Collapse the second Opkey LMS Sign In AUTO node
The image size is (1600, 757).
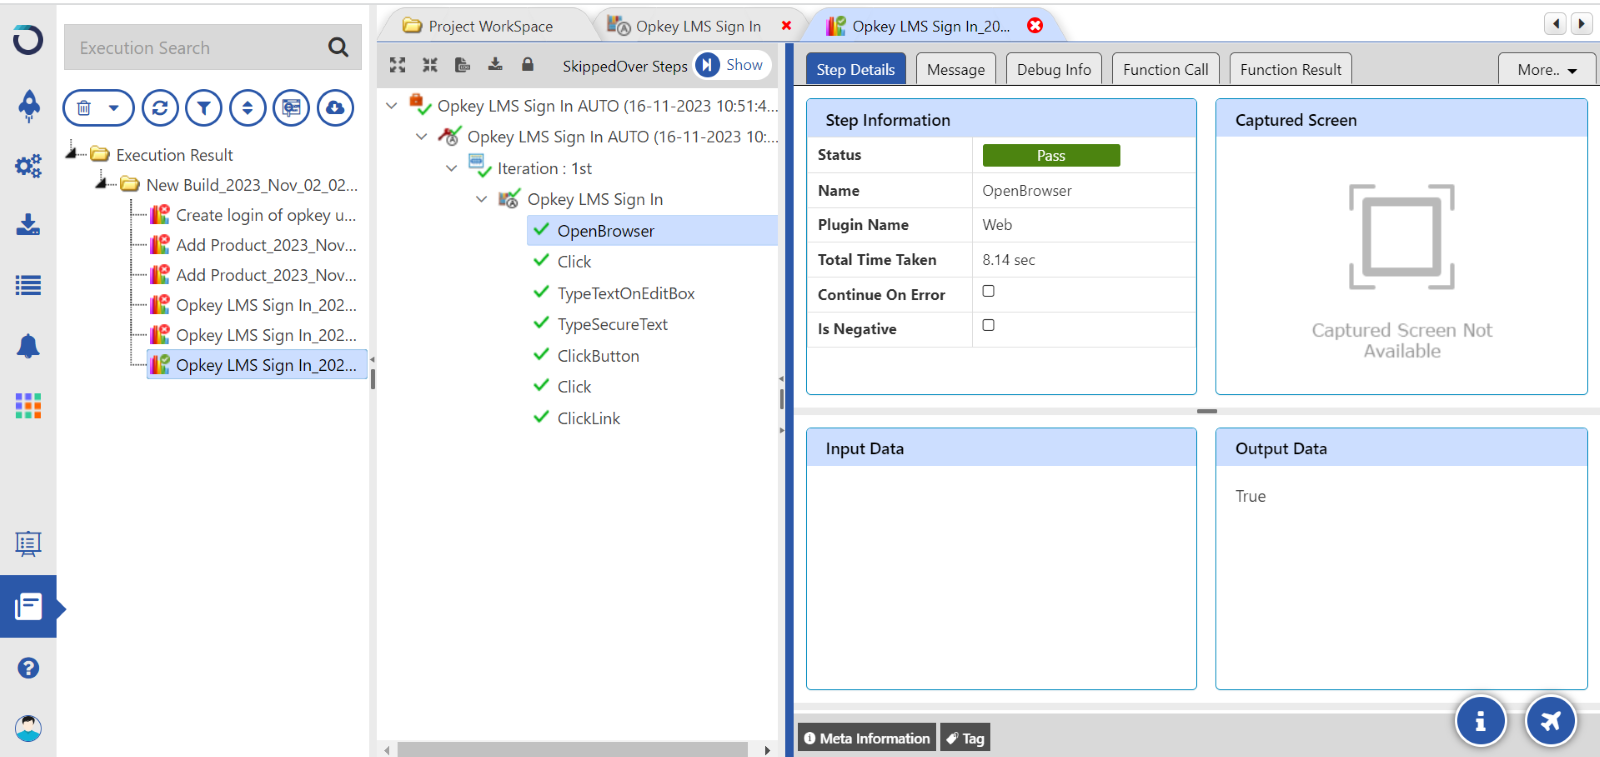[x=422, y=136]
